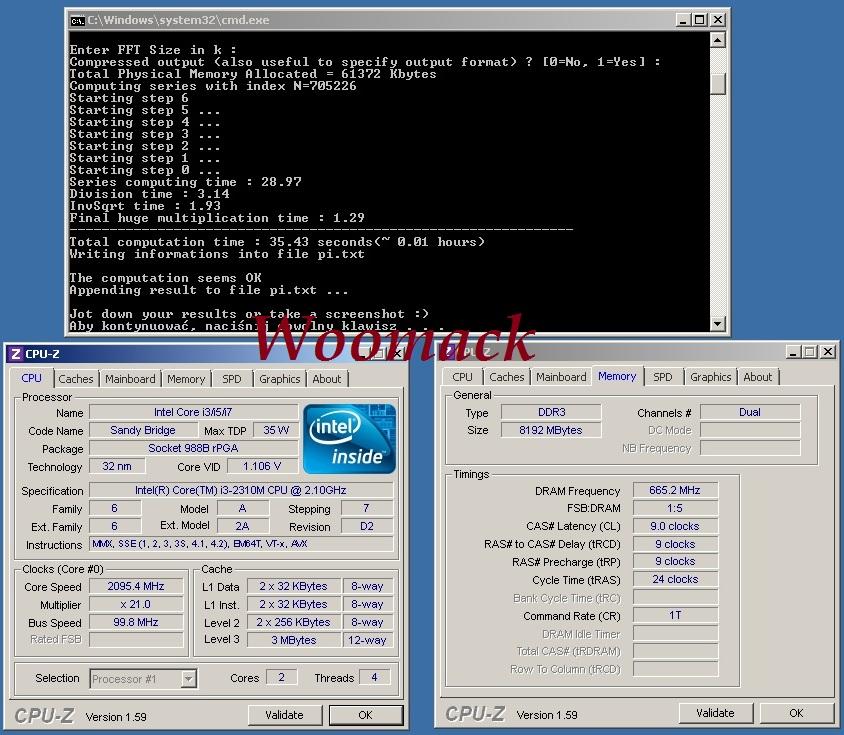844x735 pixels.
Task: Close the cmd.exe window
Action: 718,20
